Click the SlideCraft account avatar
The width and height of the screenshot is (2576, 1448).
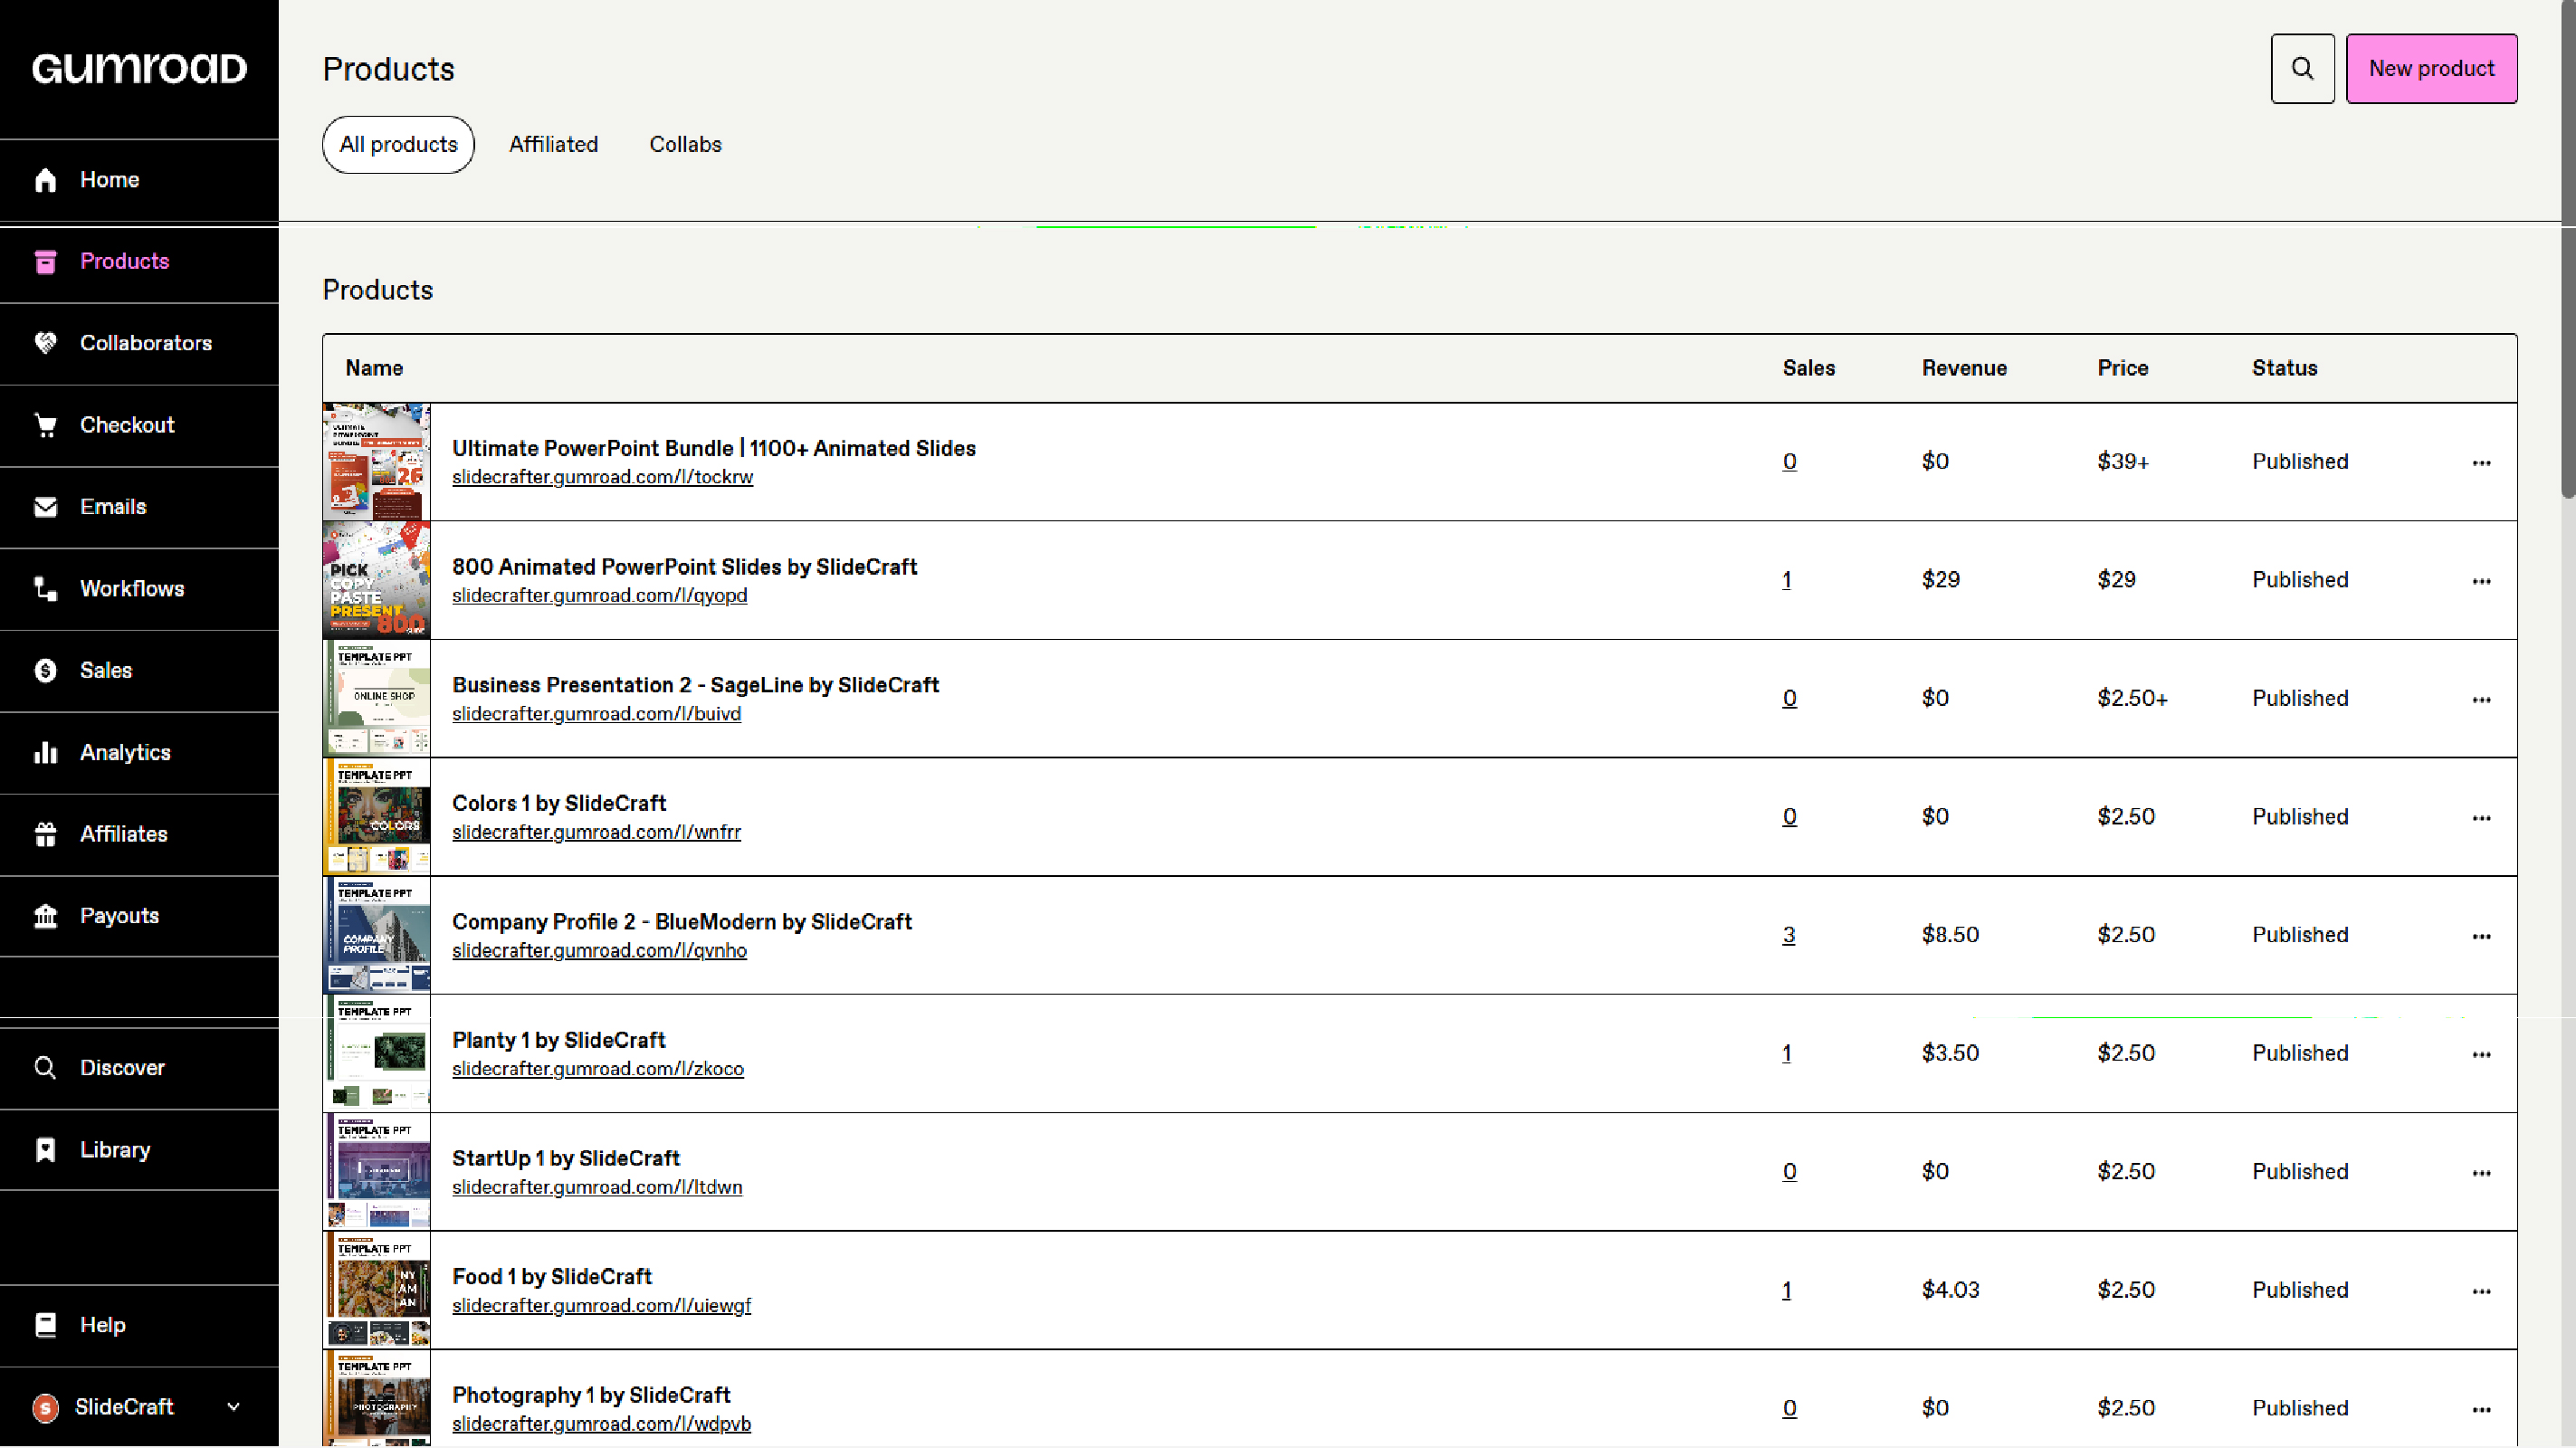tap(45, 1408)
